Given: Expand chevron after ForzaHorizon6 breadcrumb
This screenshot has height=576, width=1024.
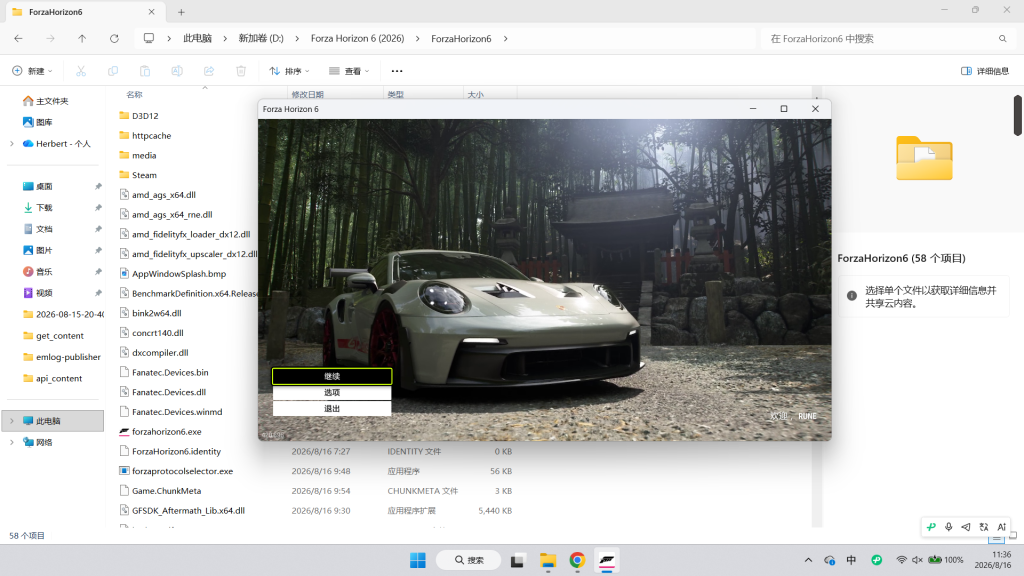Looking at the screenshot, I should click(x=505, y=39).
